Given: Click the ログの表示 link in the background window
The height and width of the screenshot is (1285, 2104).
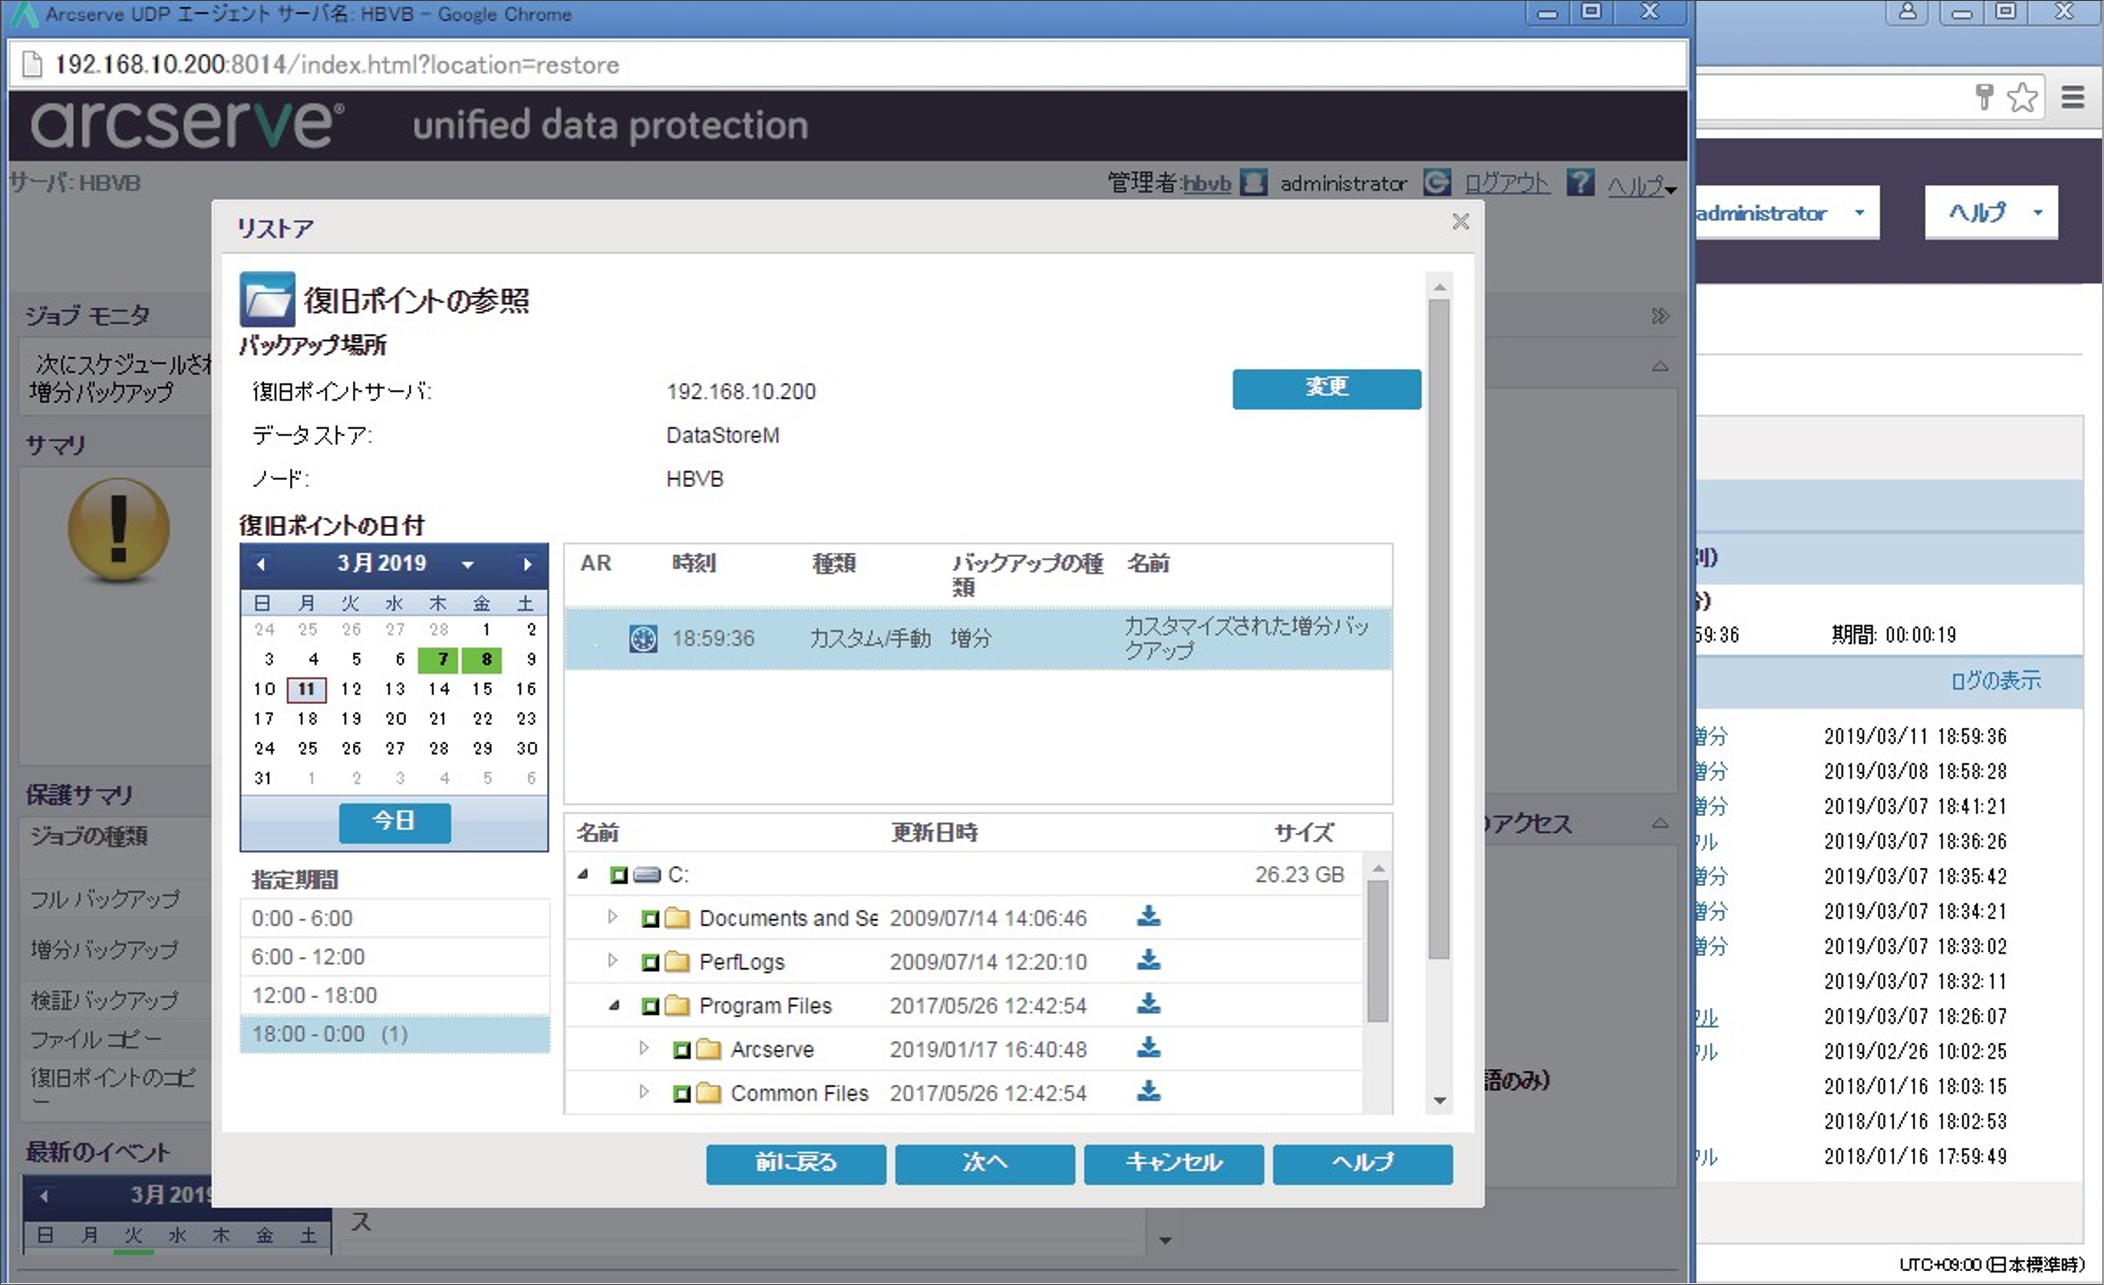Looking at the screenshot, I should click(x=1995, y=681).
